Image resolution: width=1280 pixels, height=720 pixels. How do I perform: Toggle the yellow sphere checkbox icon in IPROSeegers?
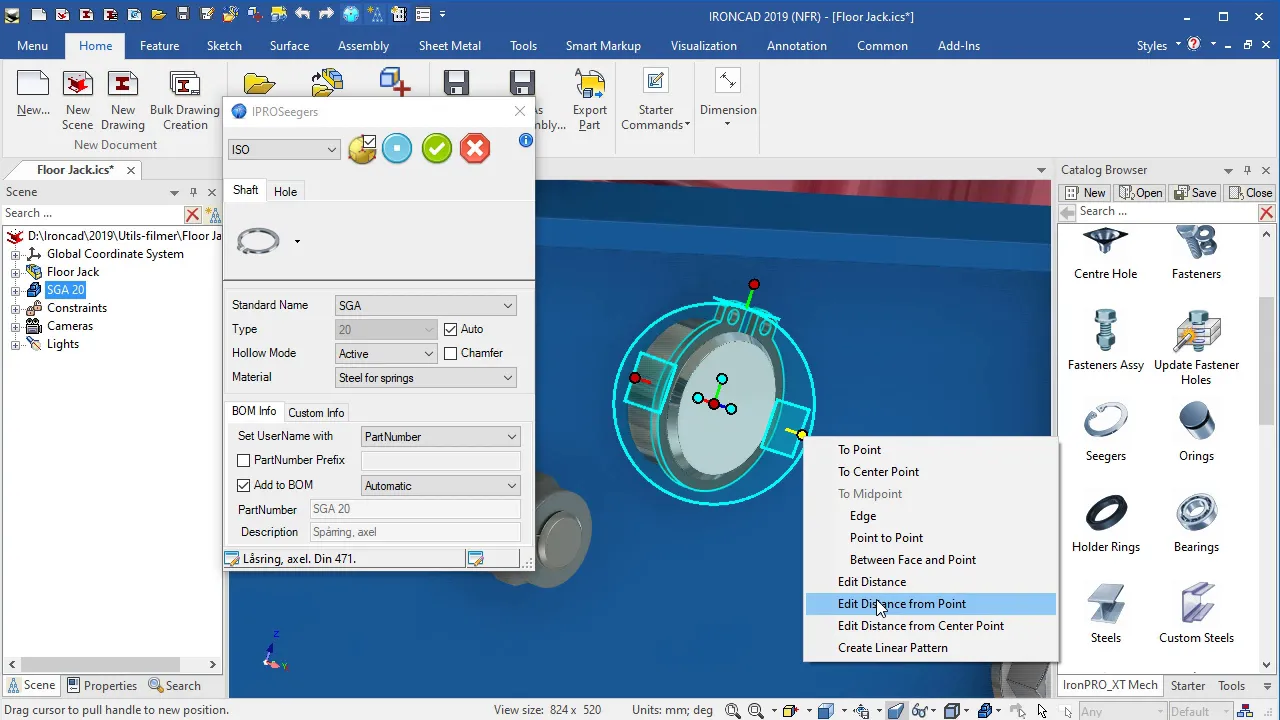362,149
